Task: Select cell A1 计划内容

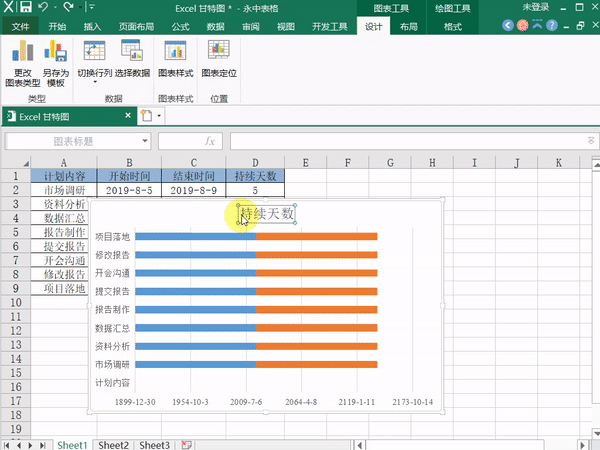Action: point(64,176)
